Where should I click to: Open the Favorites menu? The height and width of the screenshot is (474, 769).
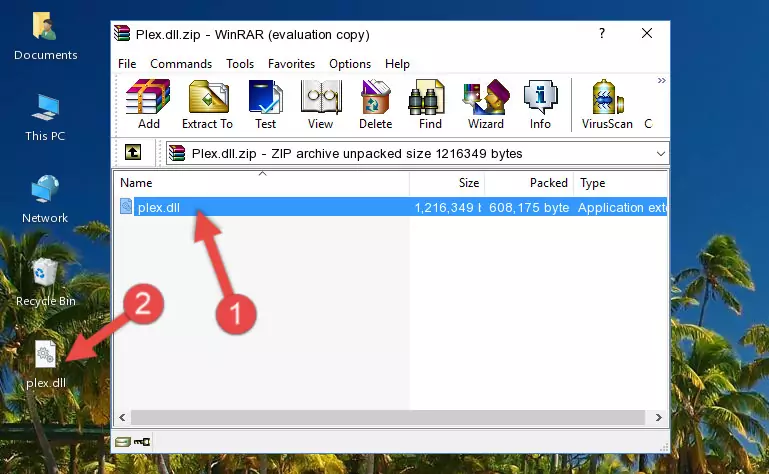coord(291,64)
